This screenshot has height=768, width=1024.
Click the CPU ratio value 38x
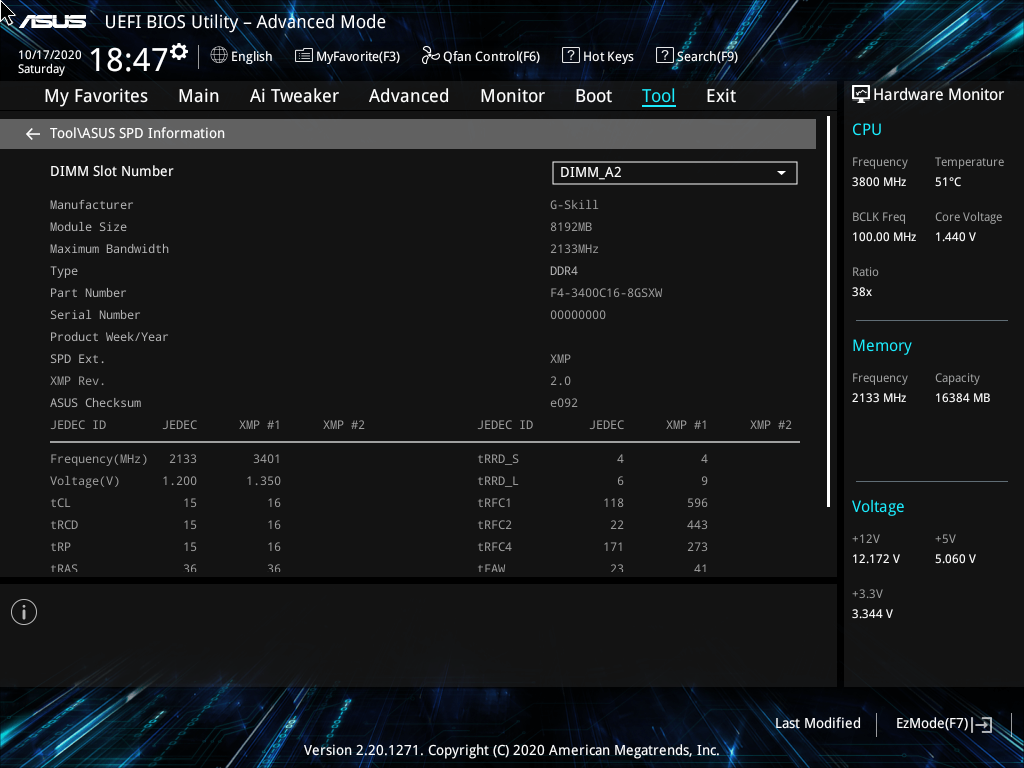pos(861,292)
